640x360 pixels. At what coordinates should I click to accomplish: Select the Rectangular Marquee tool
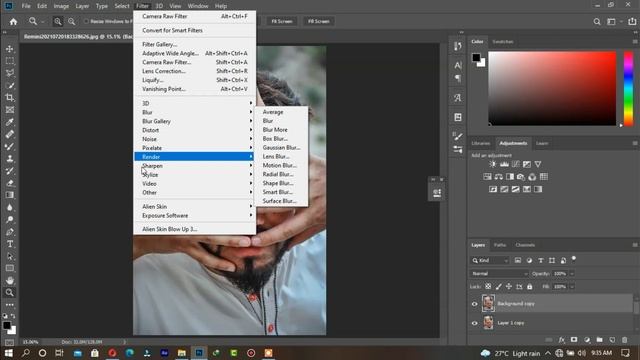click(x=9, y=61)
